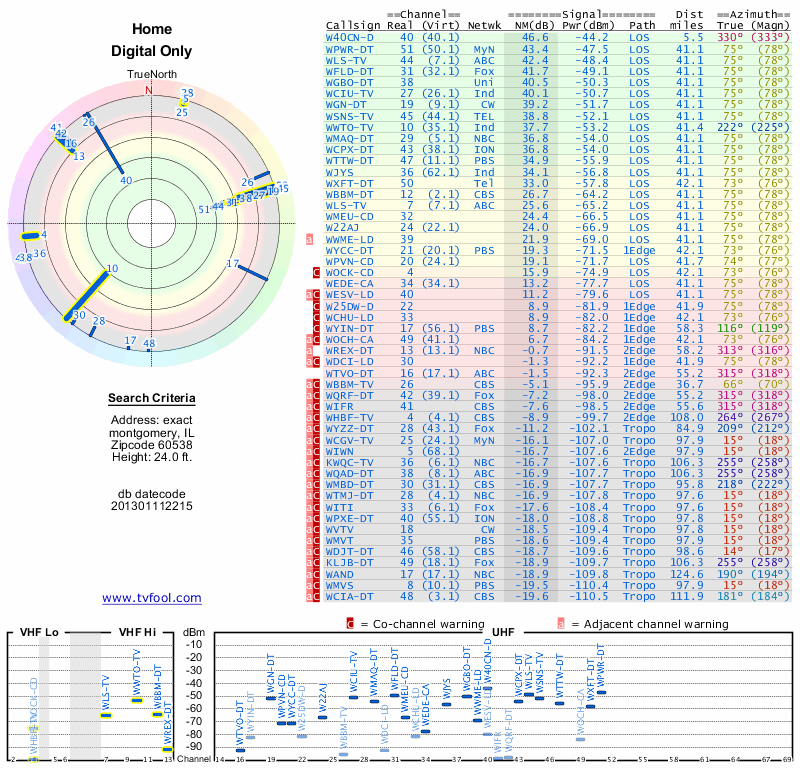The image size is (800, 768).
Task: Click co-channel warning icon next to W25DW-D
Action: pos(316,305)
